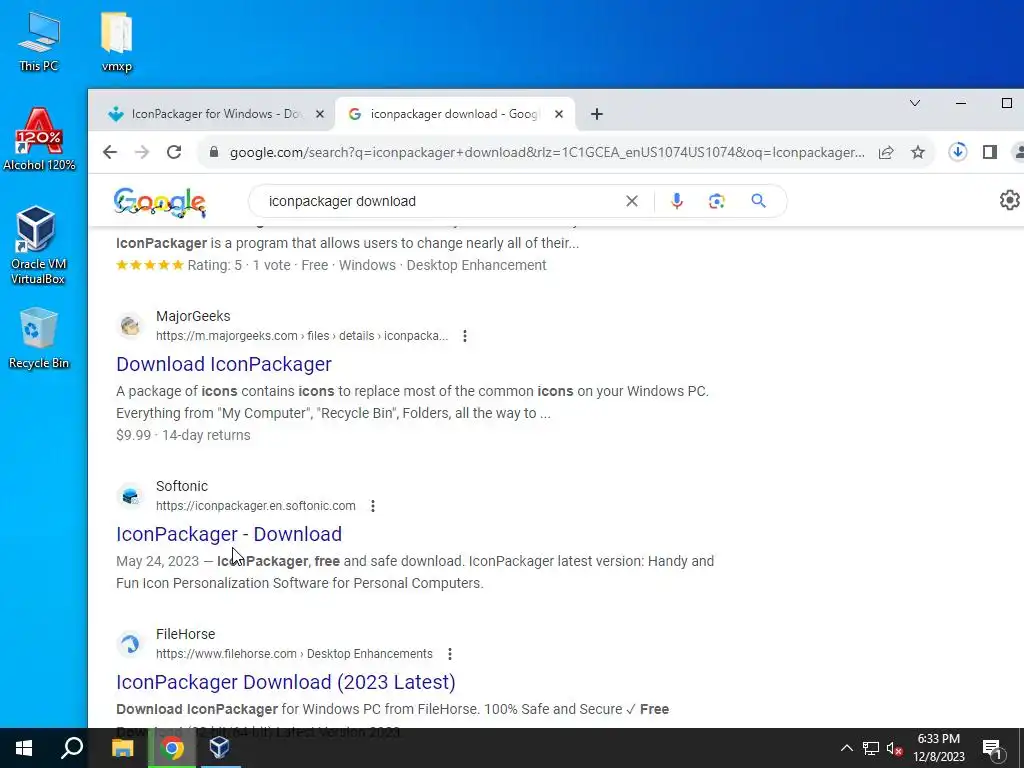Submit search with magnifier icon
The height and width of the screenshot is (768, 1024).
point(758,200)
